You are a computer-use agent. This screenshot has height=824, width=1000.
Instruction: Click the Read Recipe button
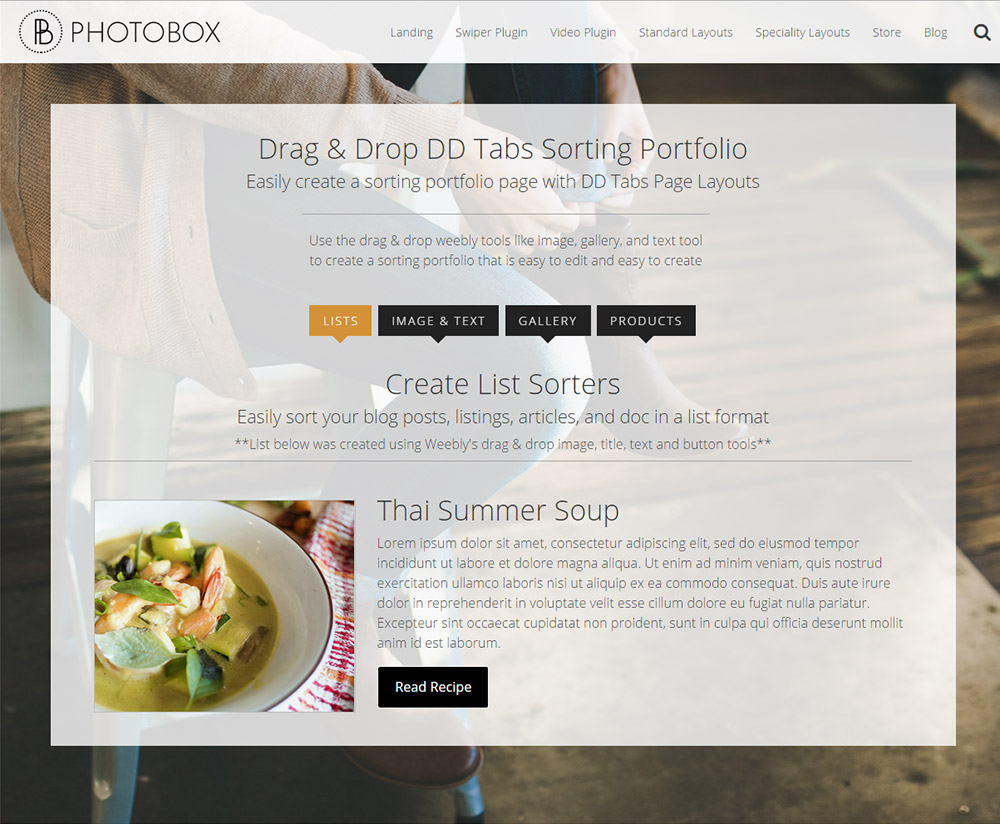tap(433, 687)
